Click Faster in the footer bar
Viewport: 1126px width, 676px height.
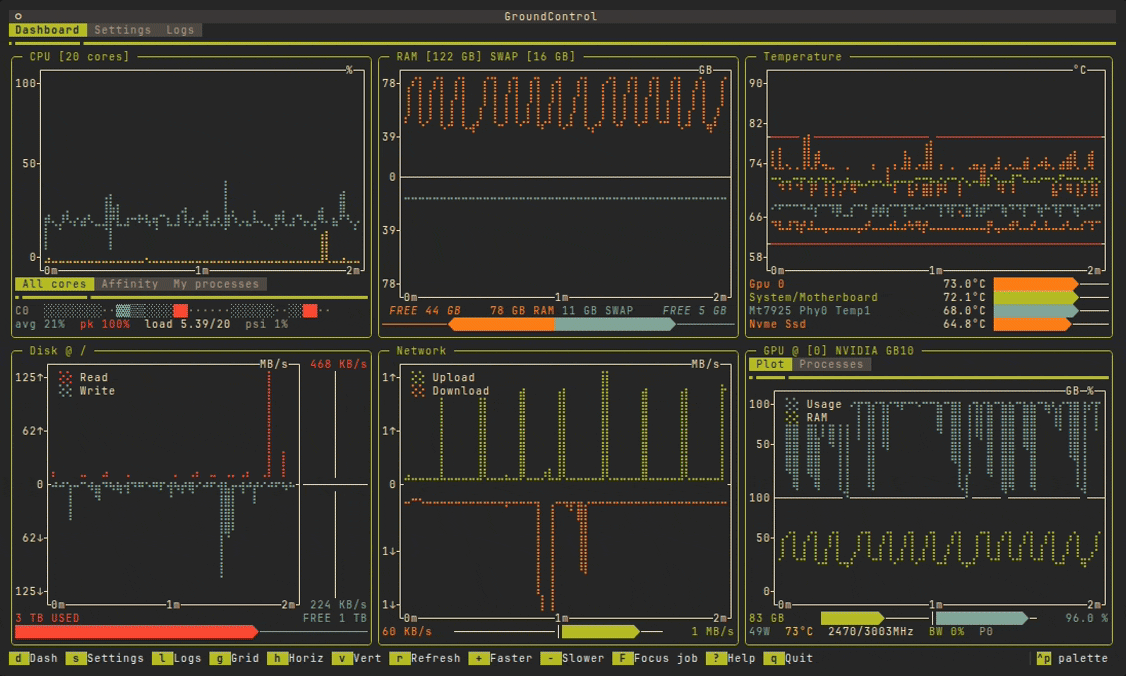coord(500,658)
